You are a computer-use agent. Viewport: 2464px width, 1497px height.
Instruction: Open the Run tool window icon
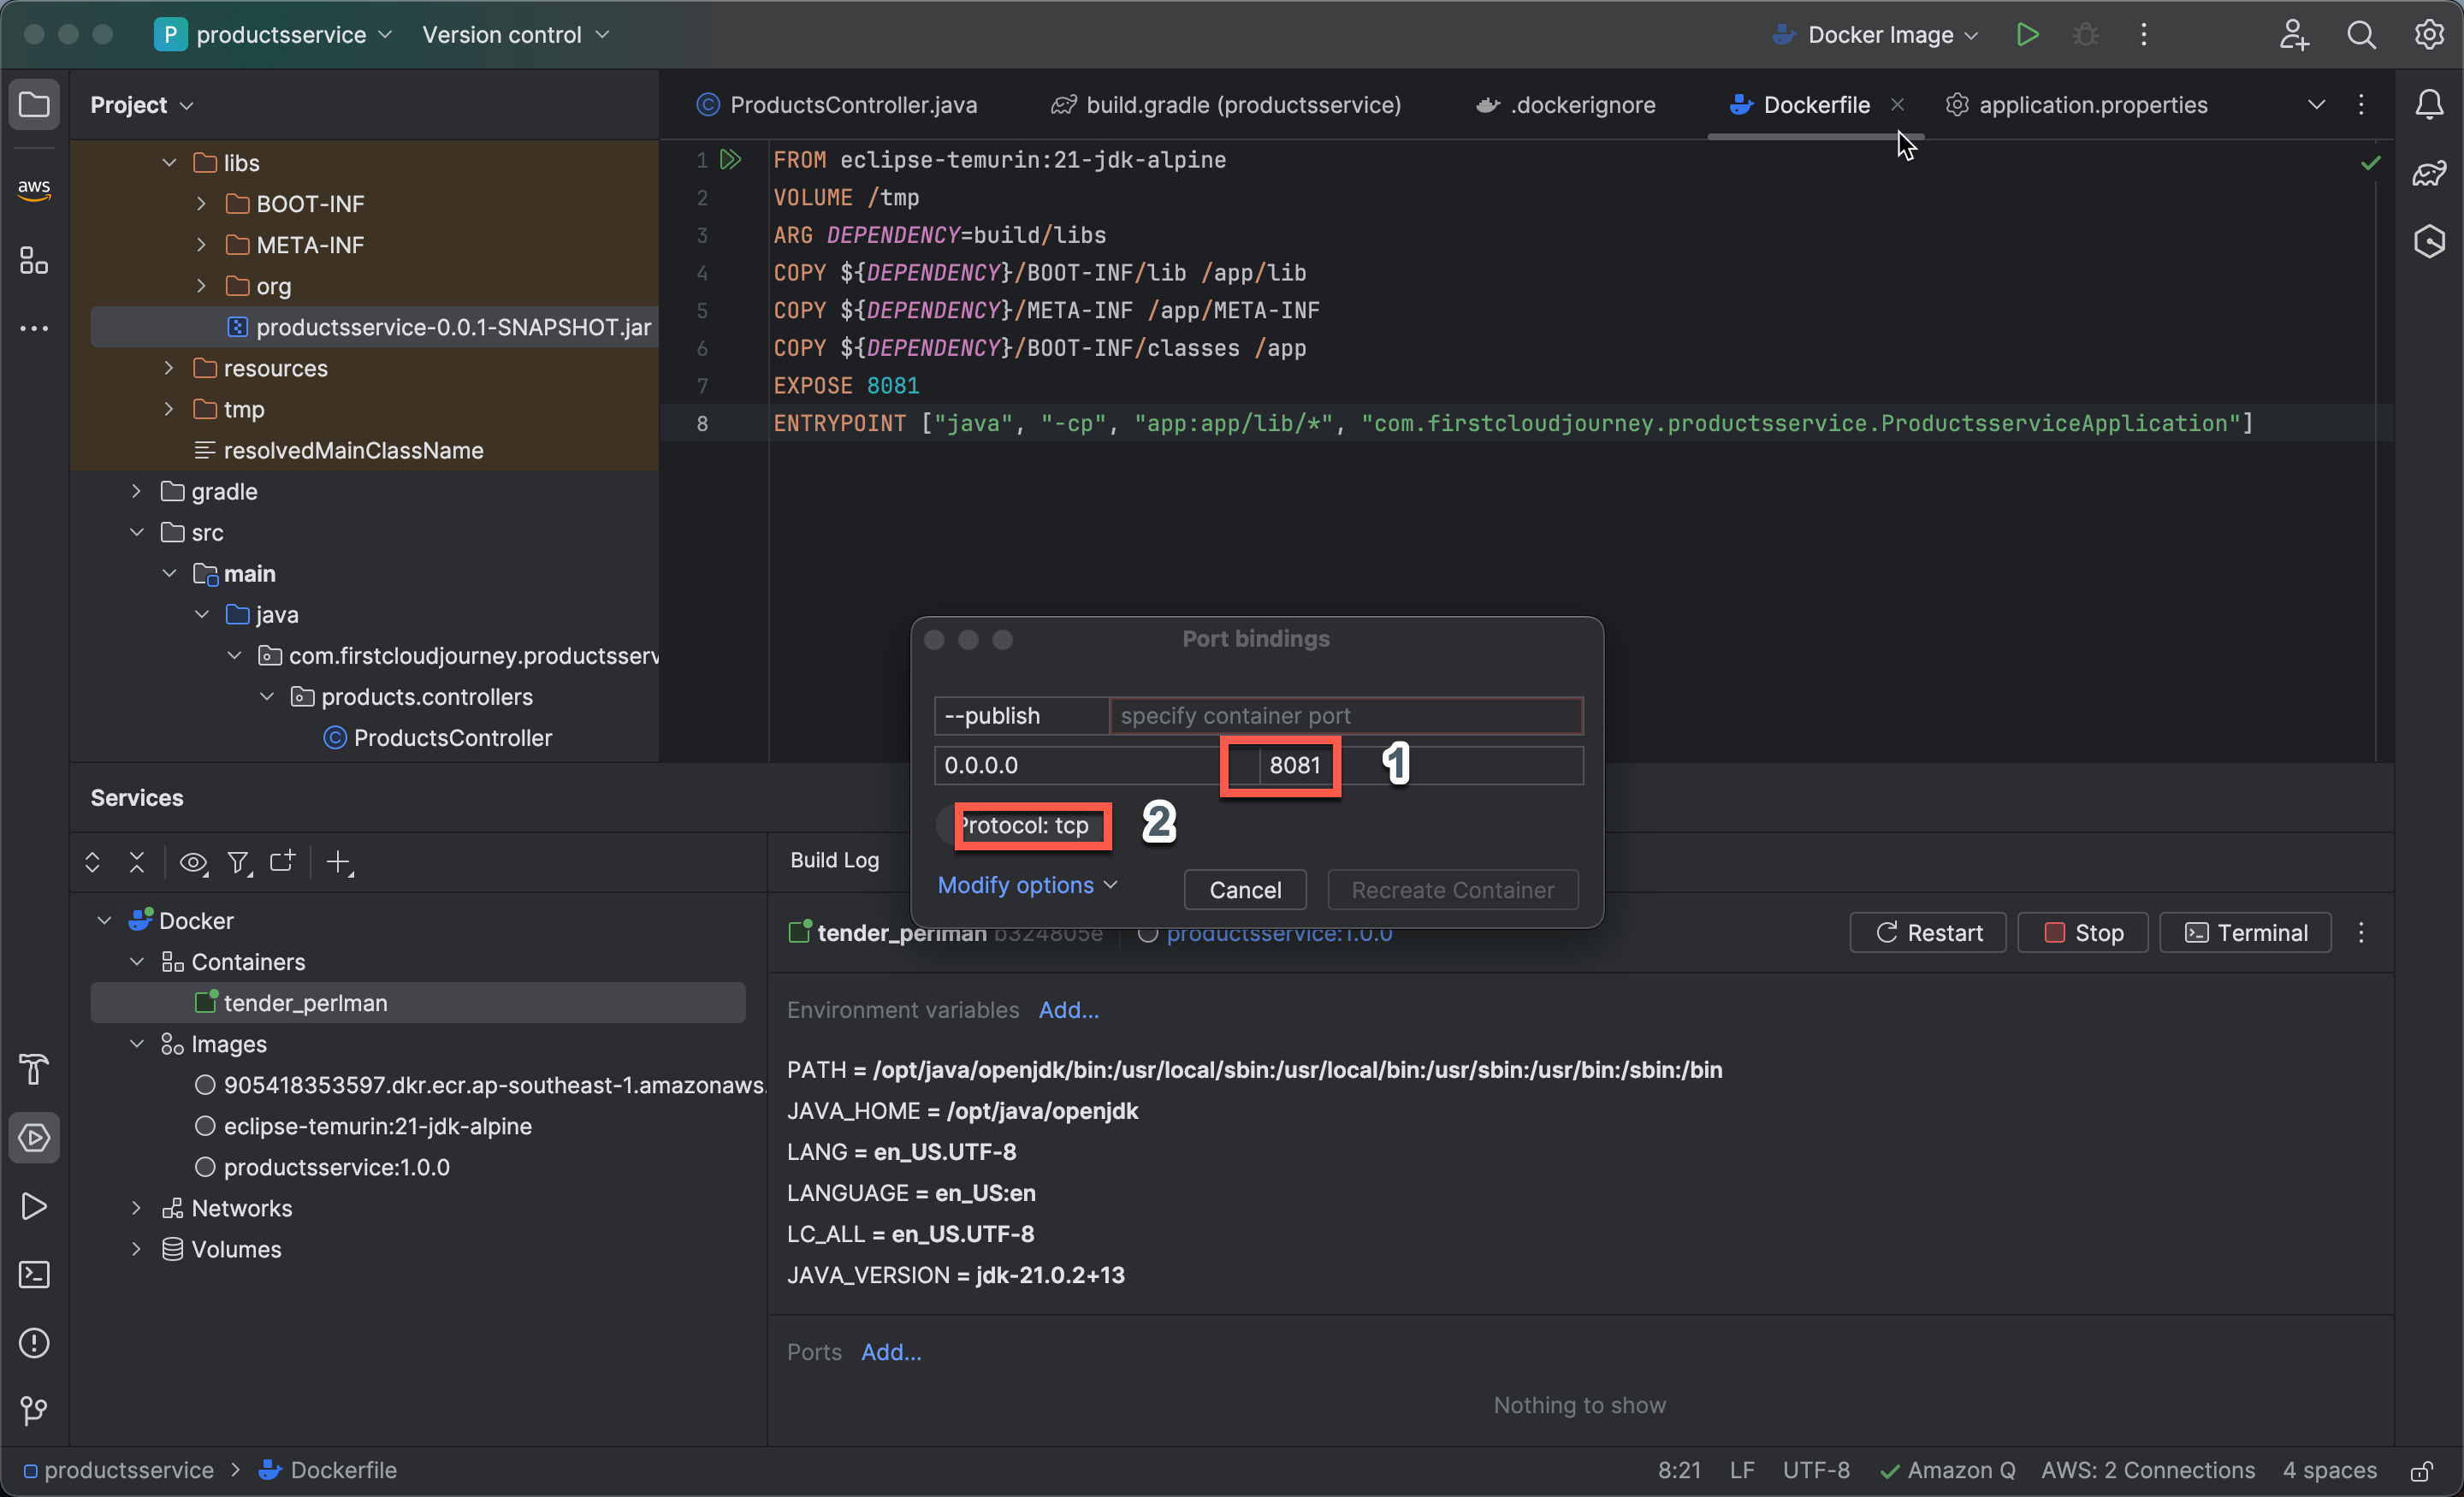coord(34,1206)
